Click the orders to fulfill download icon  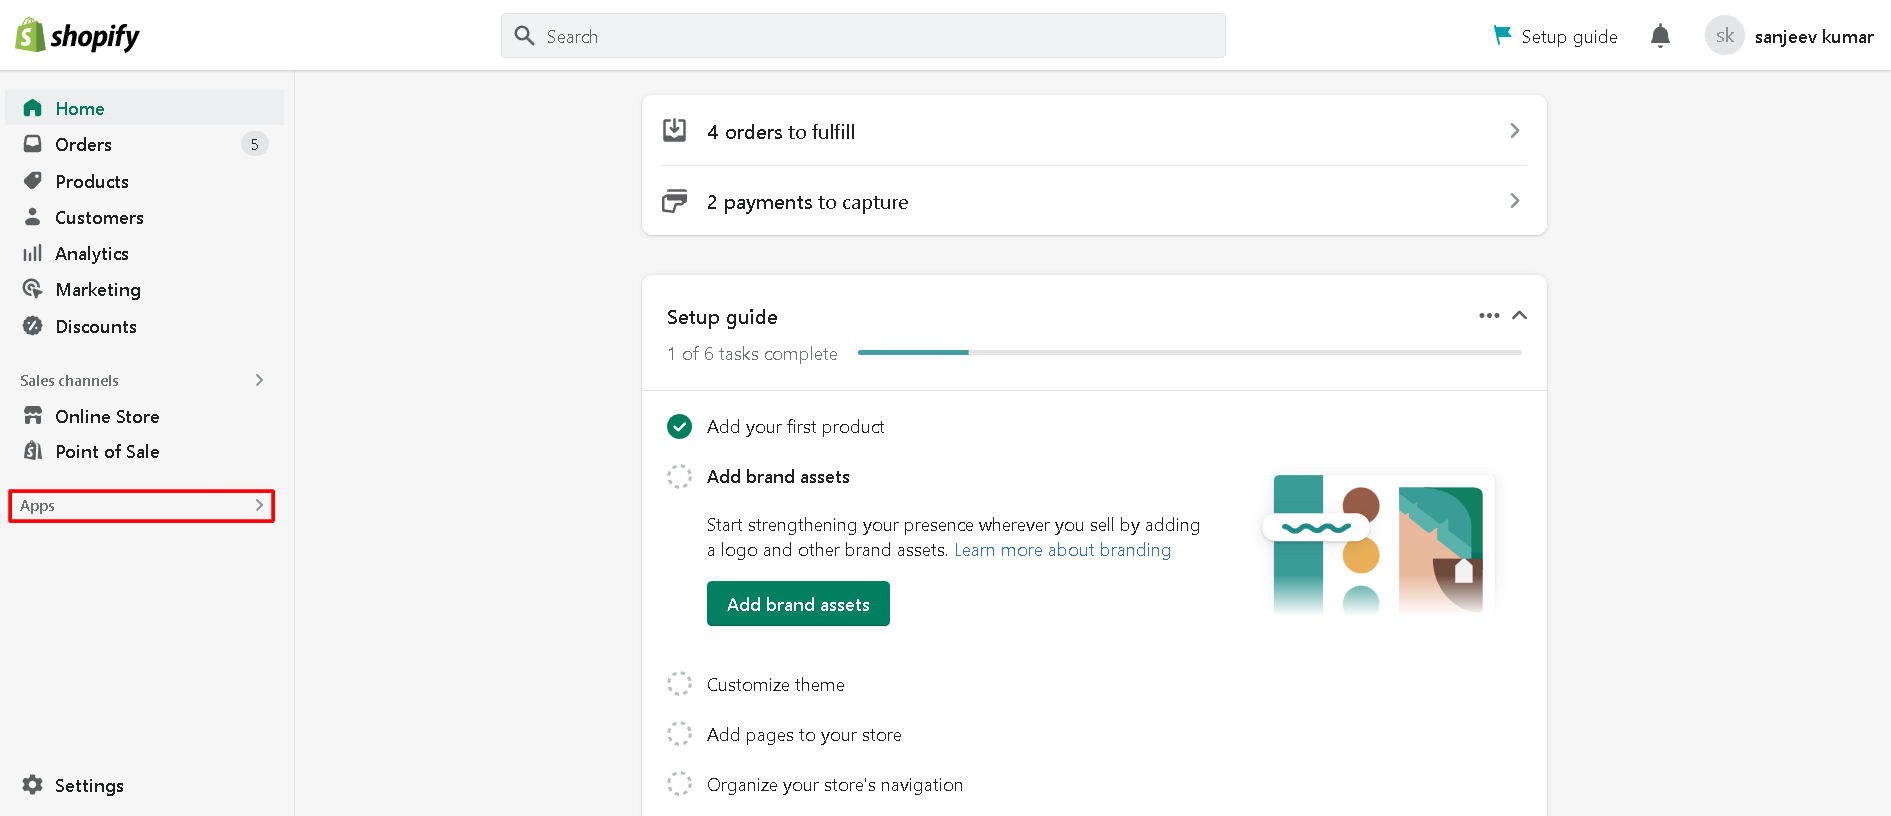[675, 130]
